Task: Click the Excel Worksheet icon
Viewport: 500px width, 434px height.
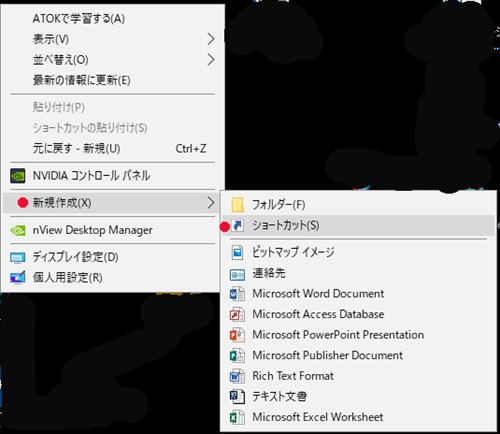Action: [237, 417]
